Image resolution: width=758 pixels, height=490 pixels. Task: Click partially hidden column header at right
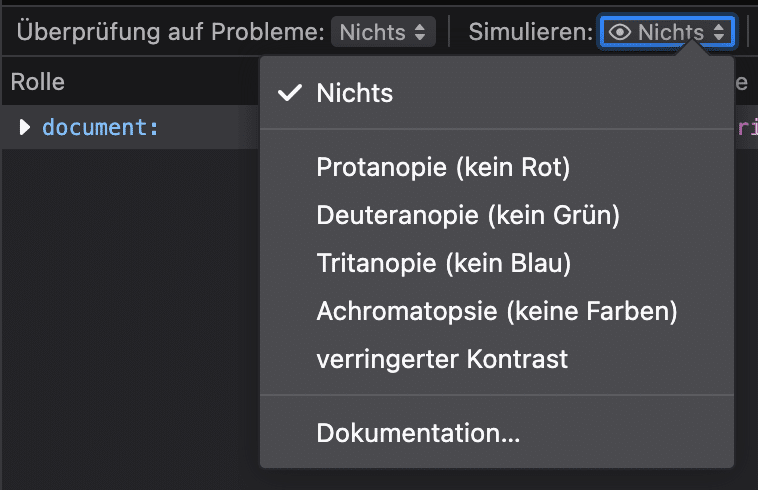[742, 82]
